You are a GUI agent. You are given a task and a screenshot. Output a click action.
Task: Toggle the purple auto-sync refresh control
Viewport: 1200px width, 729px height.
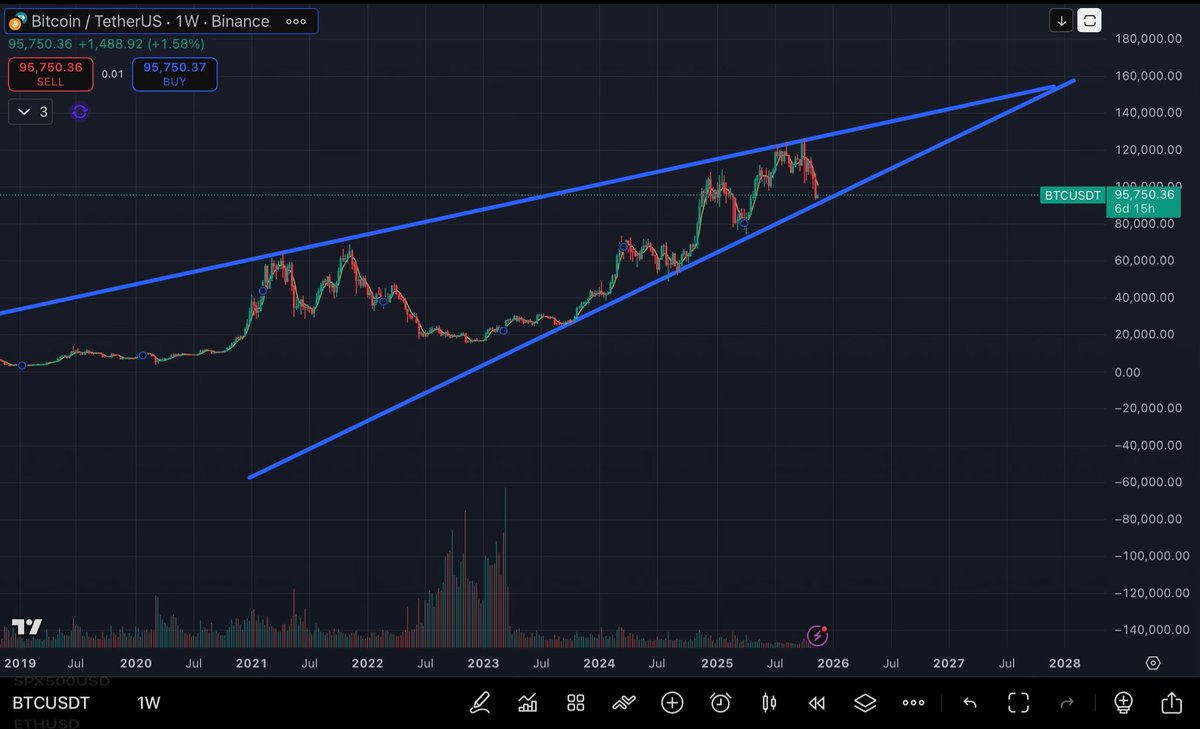[79, 111]
